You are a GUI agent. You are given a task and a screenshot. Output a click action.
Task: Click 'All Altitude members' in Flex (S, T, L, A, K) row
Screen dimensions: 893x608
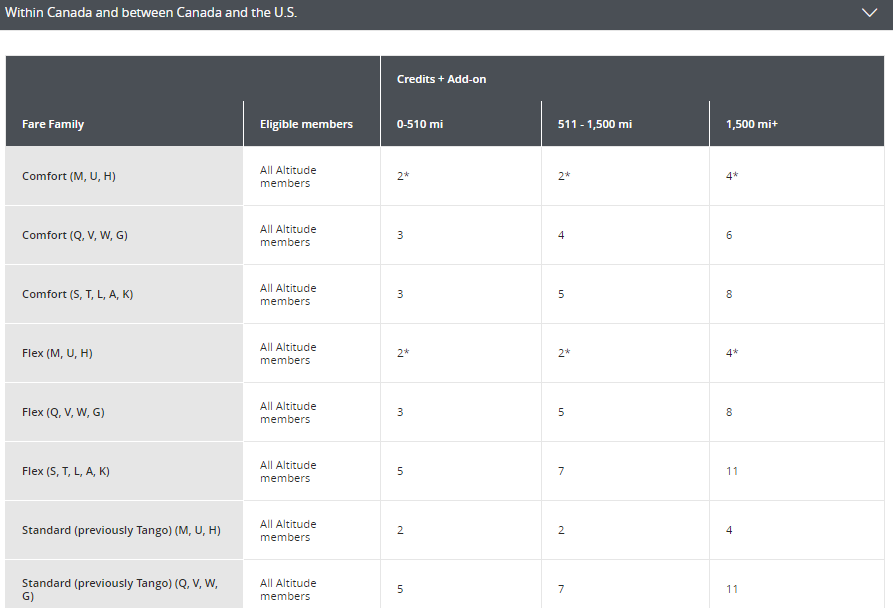point(288,471)
